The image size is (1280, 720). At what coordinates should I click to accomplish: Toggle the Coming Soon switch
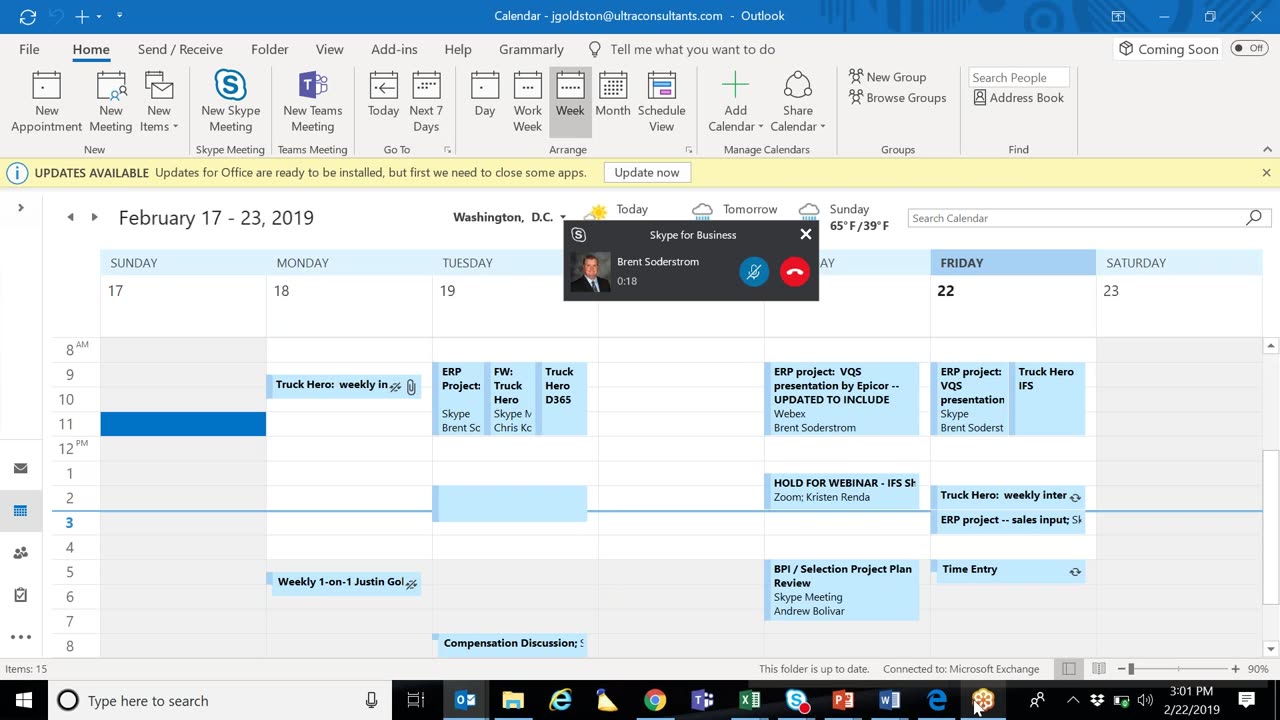coord(1249,48)
